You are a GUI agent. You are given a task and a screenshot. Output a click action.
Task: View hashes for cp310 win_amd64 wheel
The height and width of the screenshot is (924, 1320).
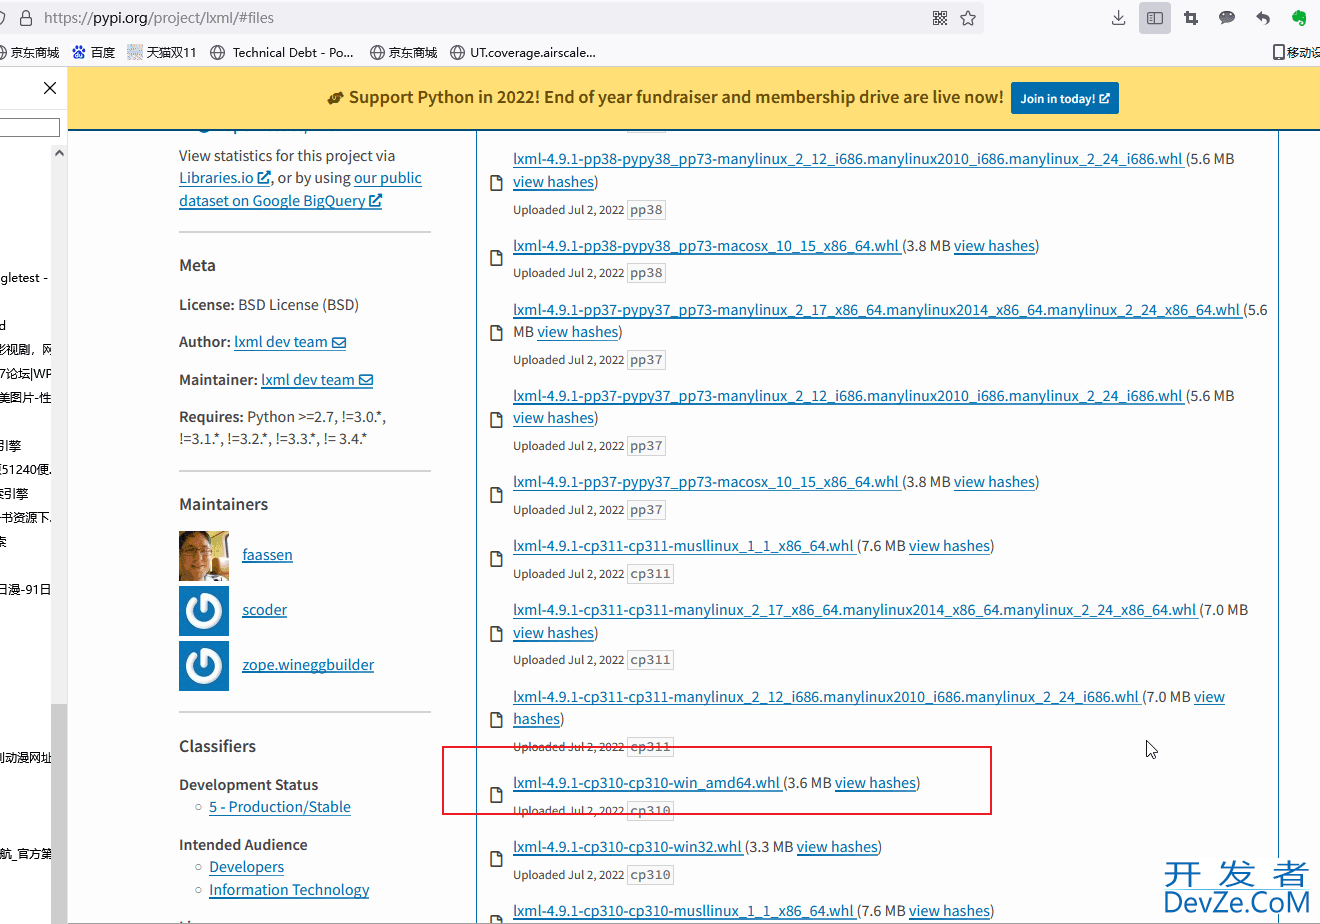tap(876, 783)
